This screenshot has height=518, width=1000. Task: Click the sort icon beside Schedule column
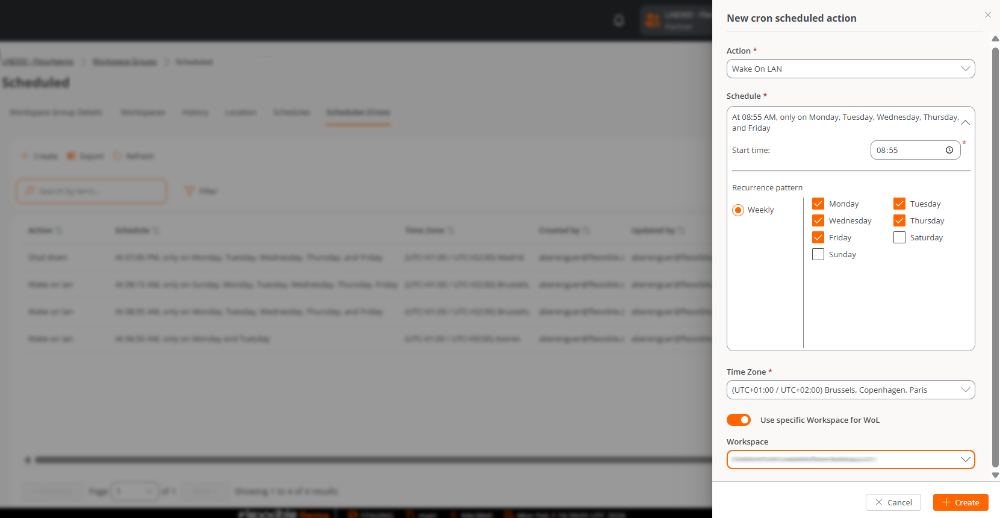pos(155,230)
